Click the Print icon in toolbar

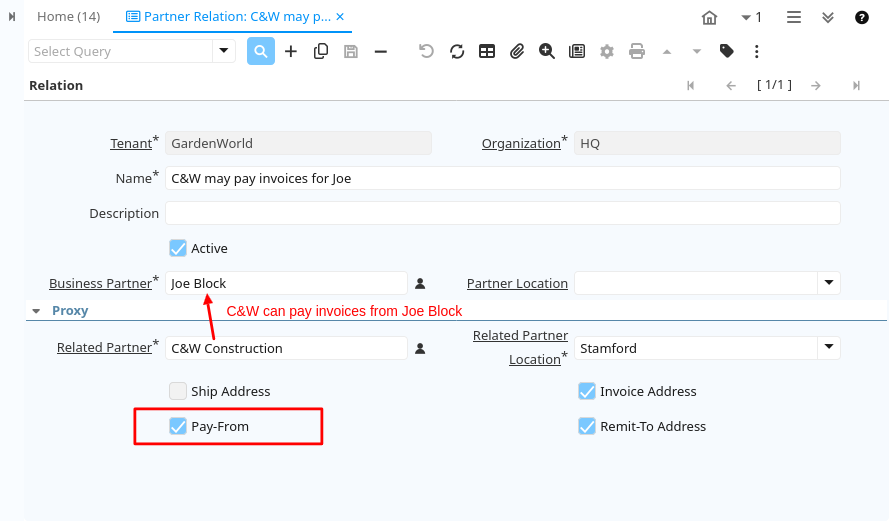click(637, 51)
